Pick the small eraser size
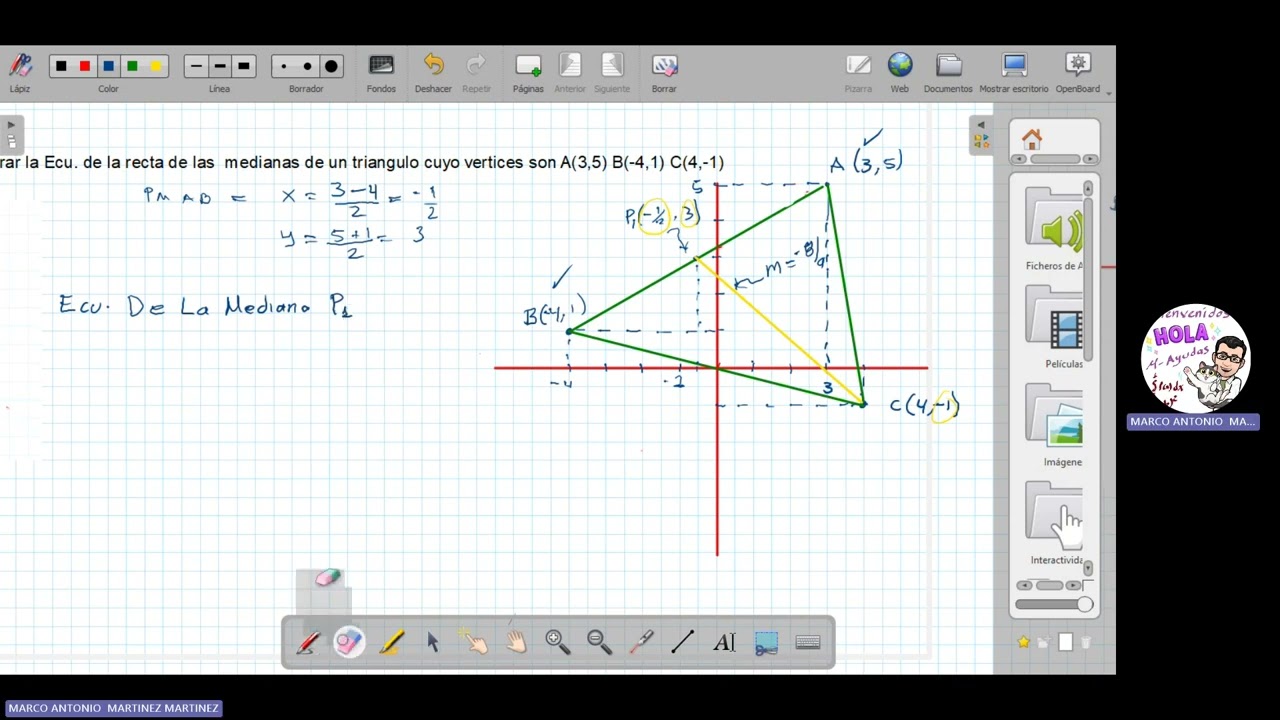 tap(284, 67)
